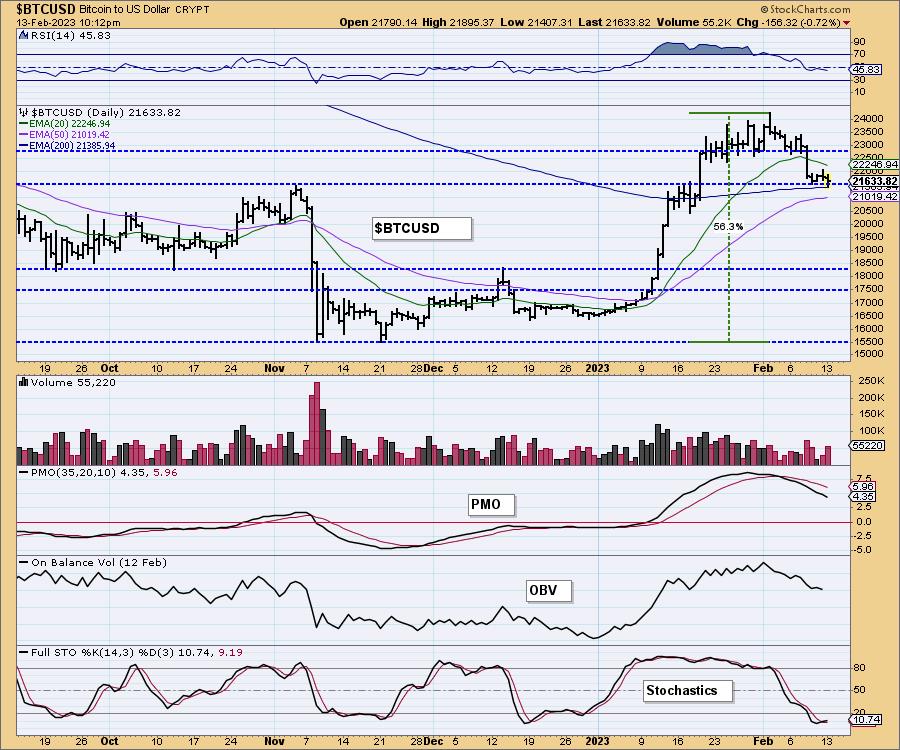
Task: Click the Bitcoin to US Dollar description
Action: tap(124, 9)
